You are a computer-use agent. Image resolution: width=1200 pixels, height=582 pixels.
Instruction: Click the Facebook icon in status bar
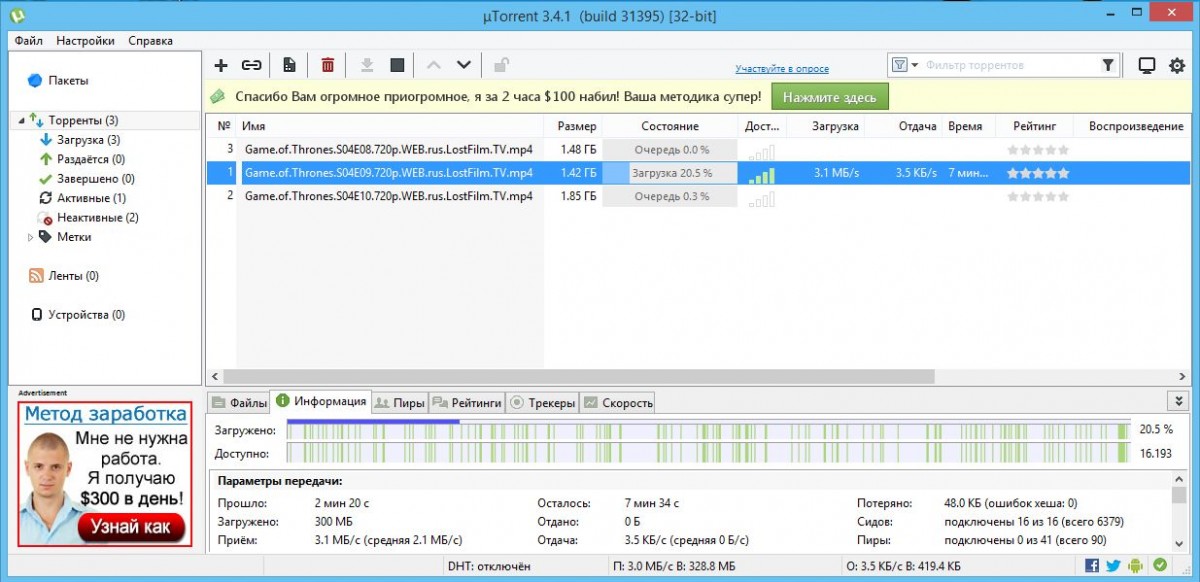[x=1093, y=566]
